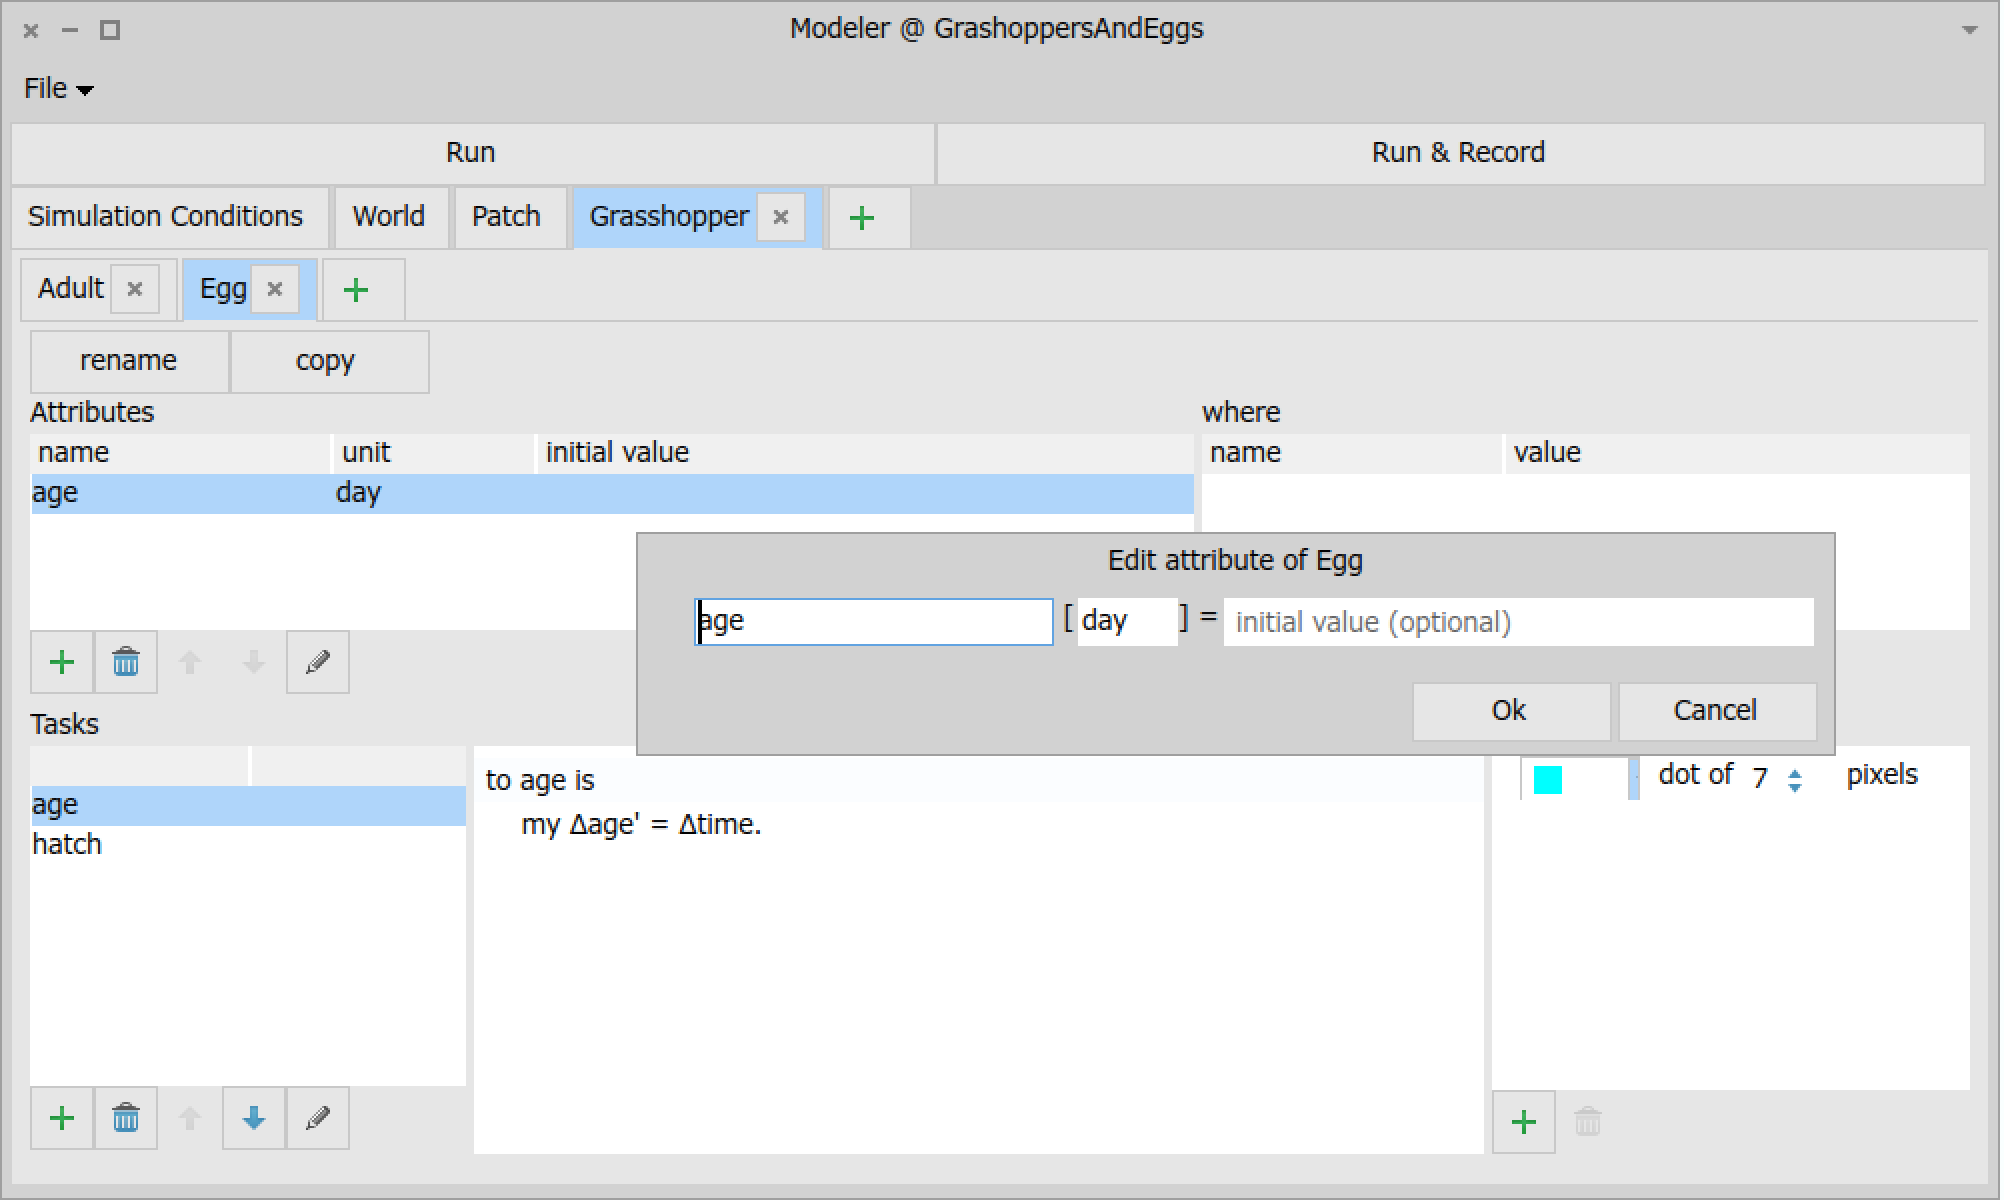Adjust the dot pixel size stepper
Screen dimensions: 2004x1200
point(1795,780)
